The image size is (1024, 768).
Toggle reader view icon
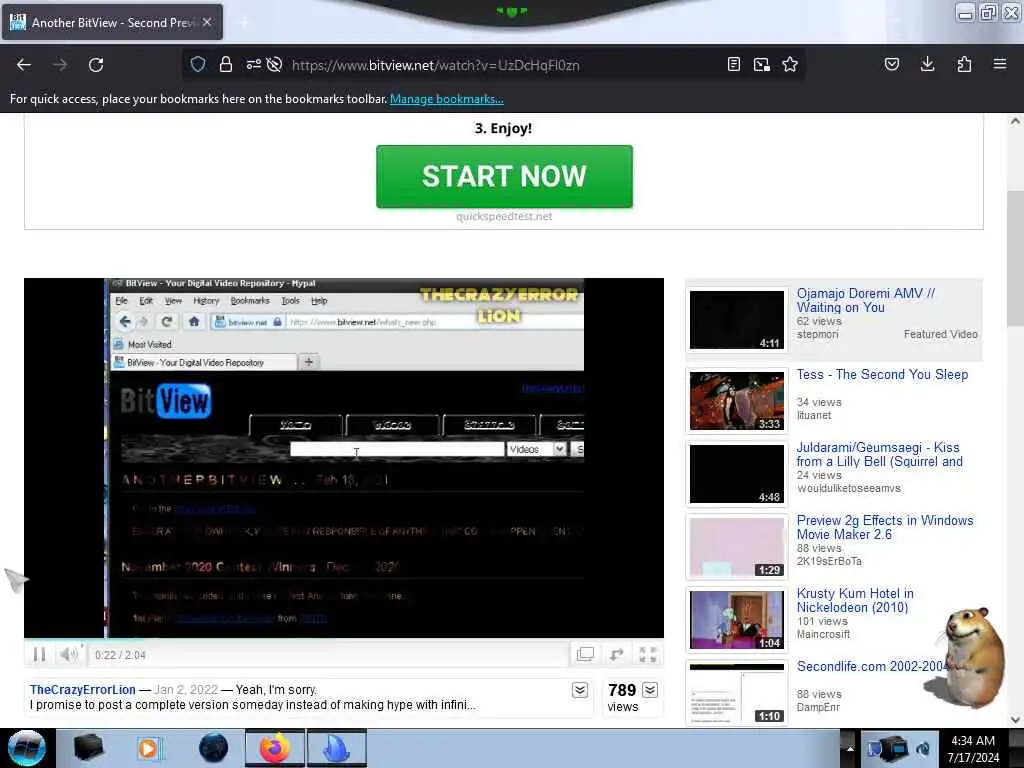733,64
